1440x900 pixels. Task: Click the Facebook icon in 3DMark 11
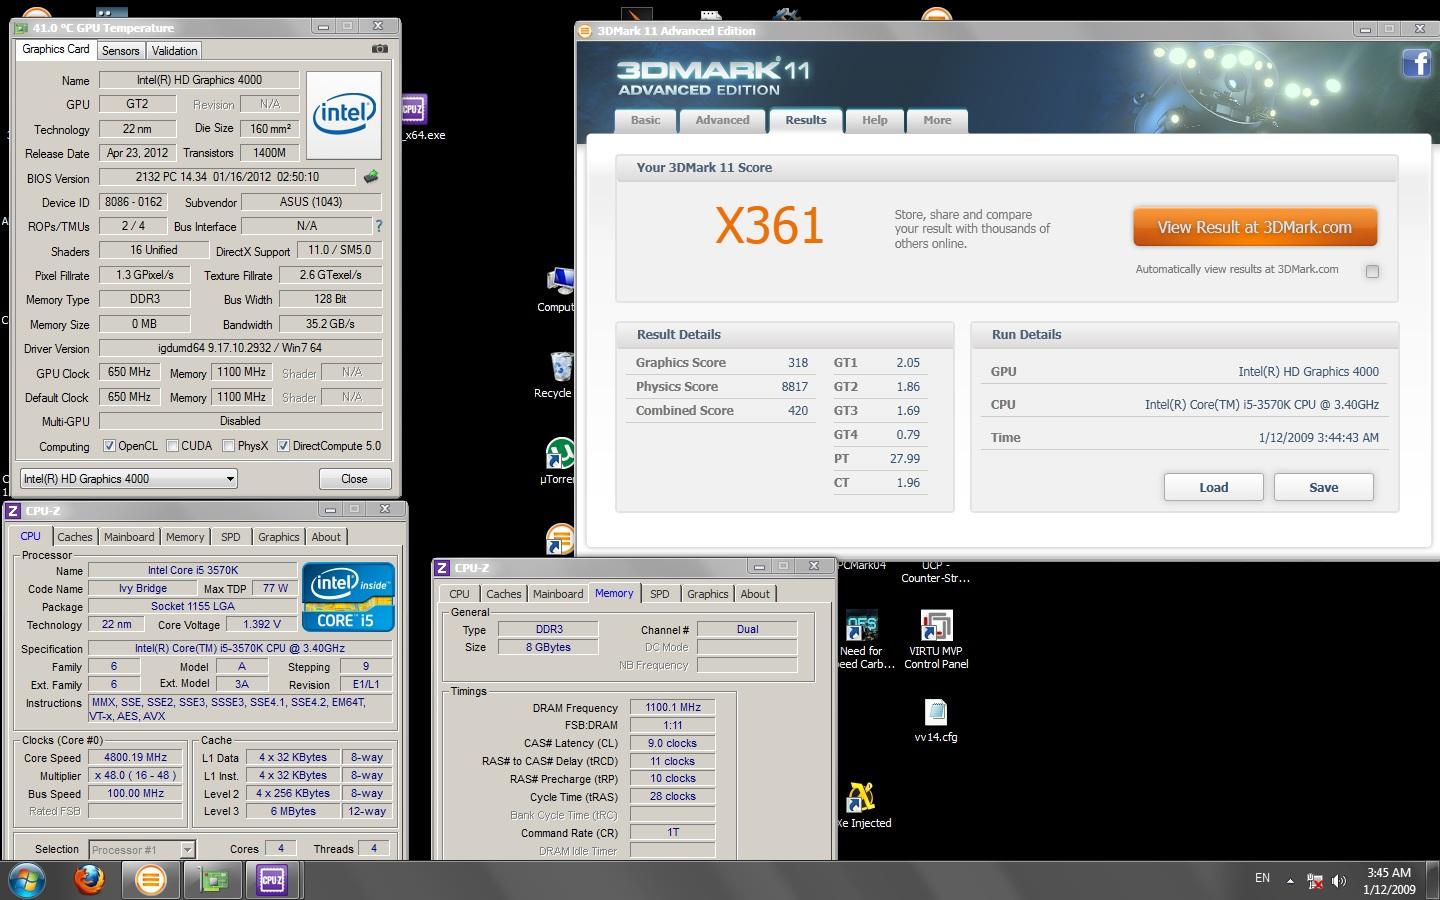click(x=1417, y=63)
